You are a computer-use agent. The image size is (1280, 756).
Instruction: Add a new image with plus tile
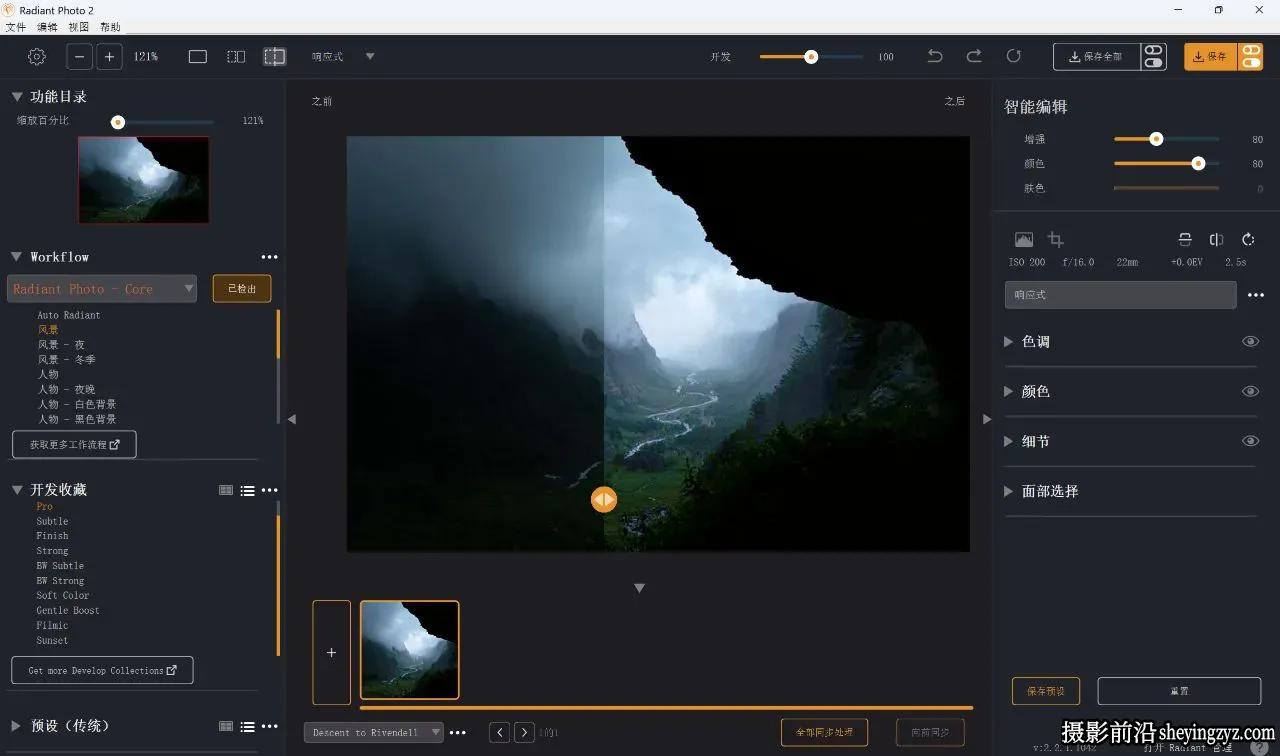point(332,652)
